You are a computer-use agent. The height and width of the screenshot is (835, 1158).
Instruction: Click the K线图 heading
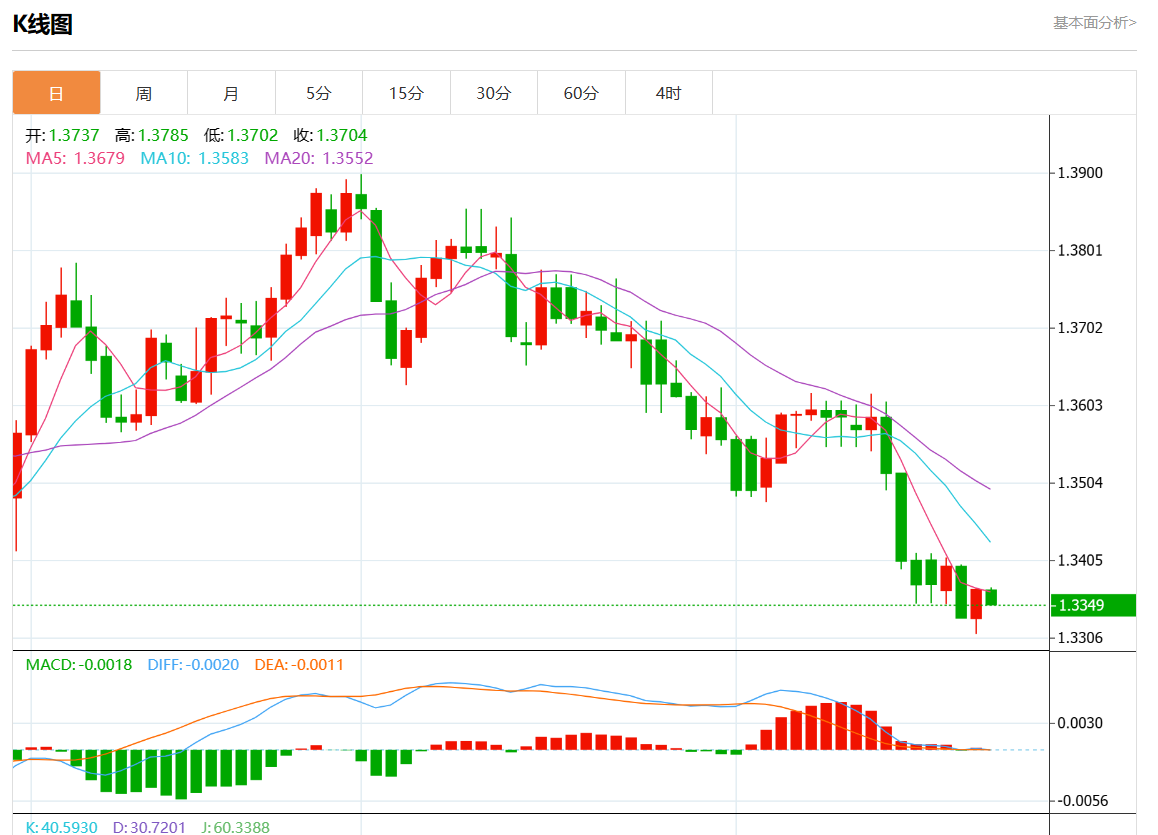(x=43, y=24)
